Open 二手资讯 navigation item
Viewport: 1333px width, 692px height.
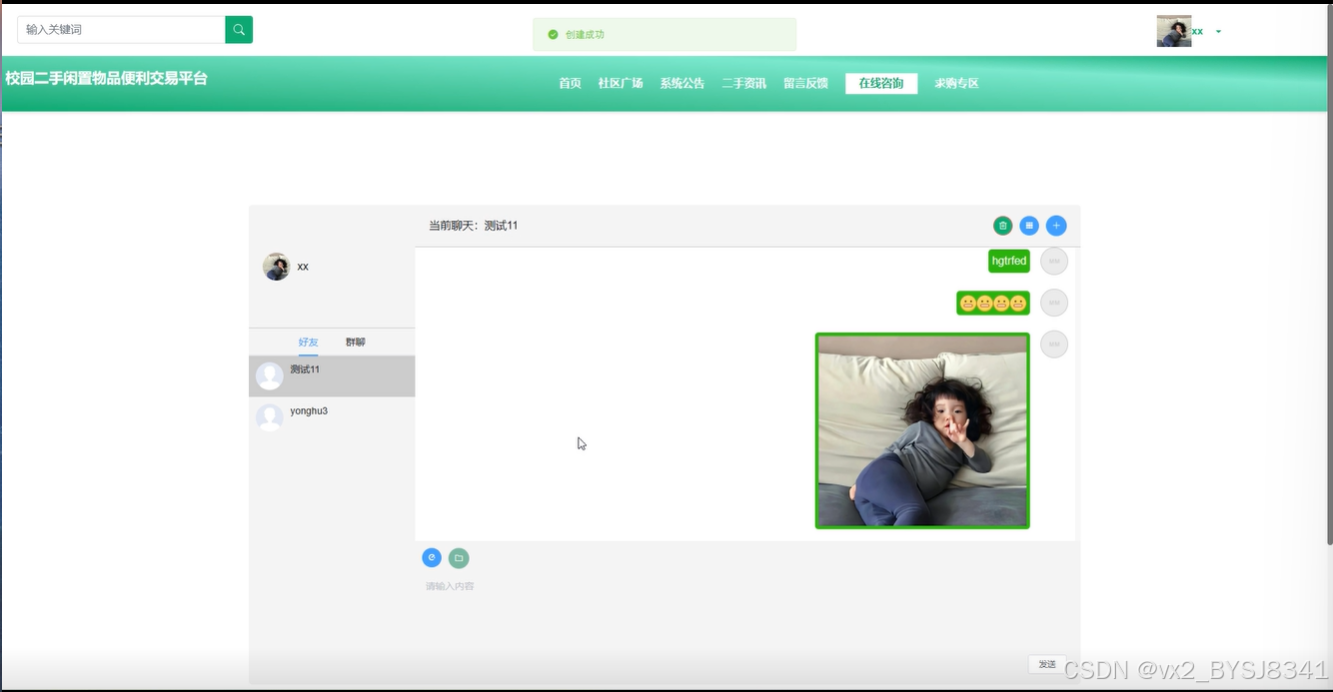coord(744,84)
